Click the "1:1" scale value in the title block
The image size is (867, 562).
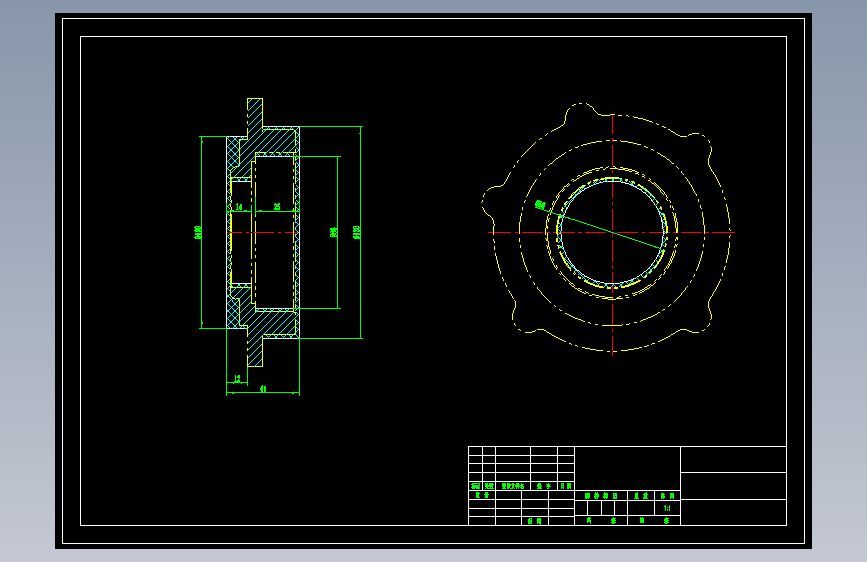click(x=667, y=508)
